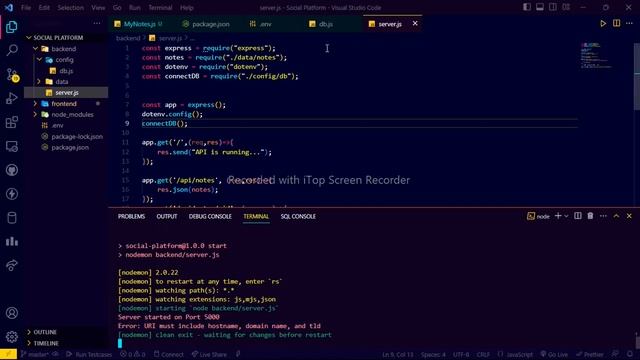
Task: Click Prettier in status bar
Action: coord(590,354)
